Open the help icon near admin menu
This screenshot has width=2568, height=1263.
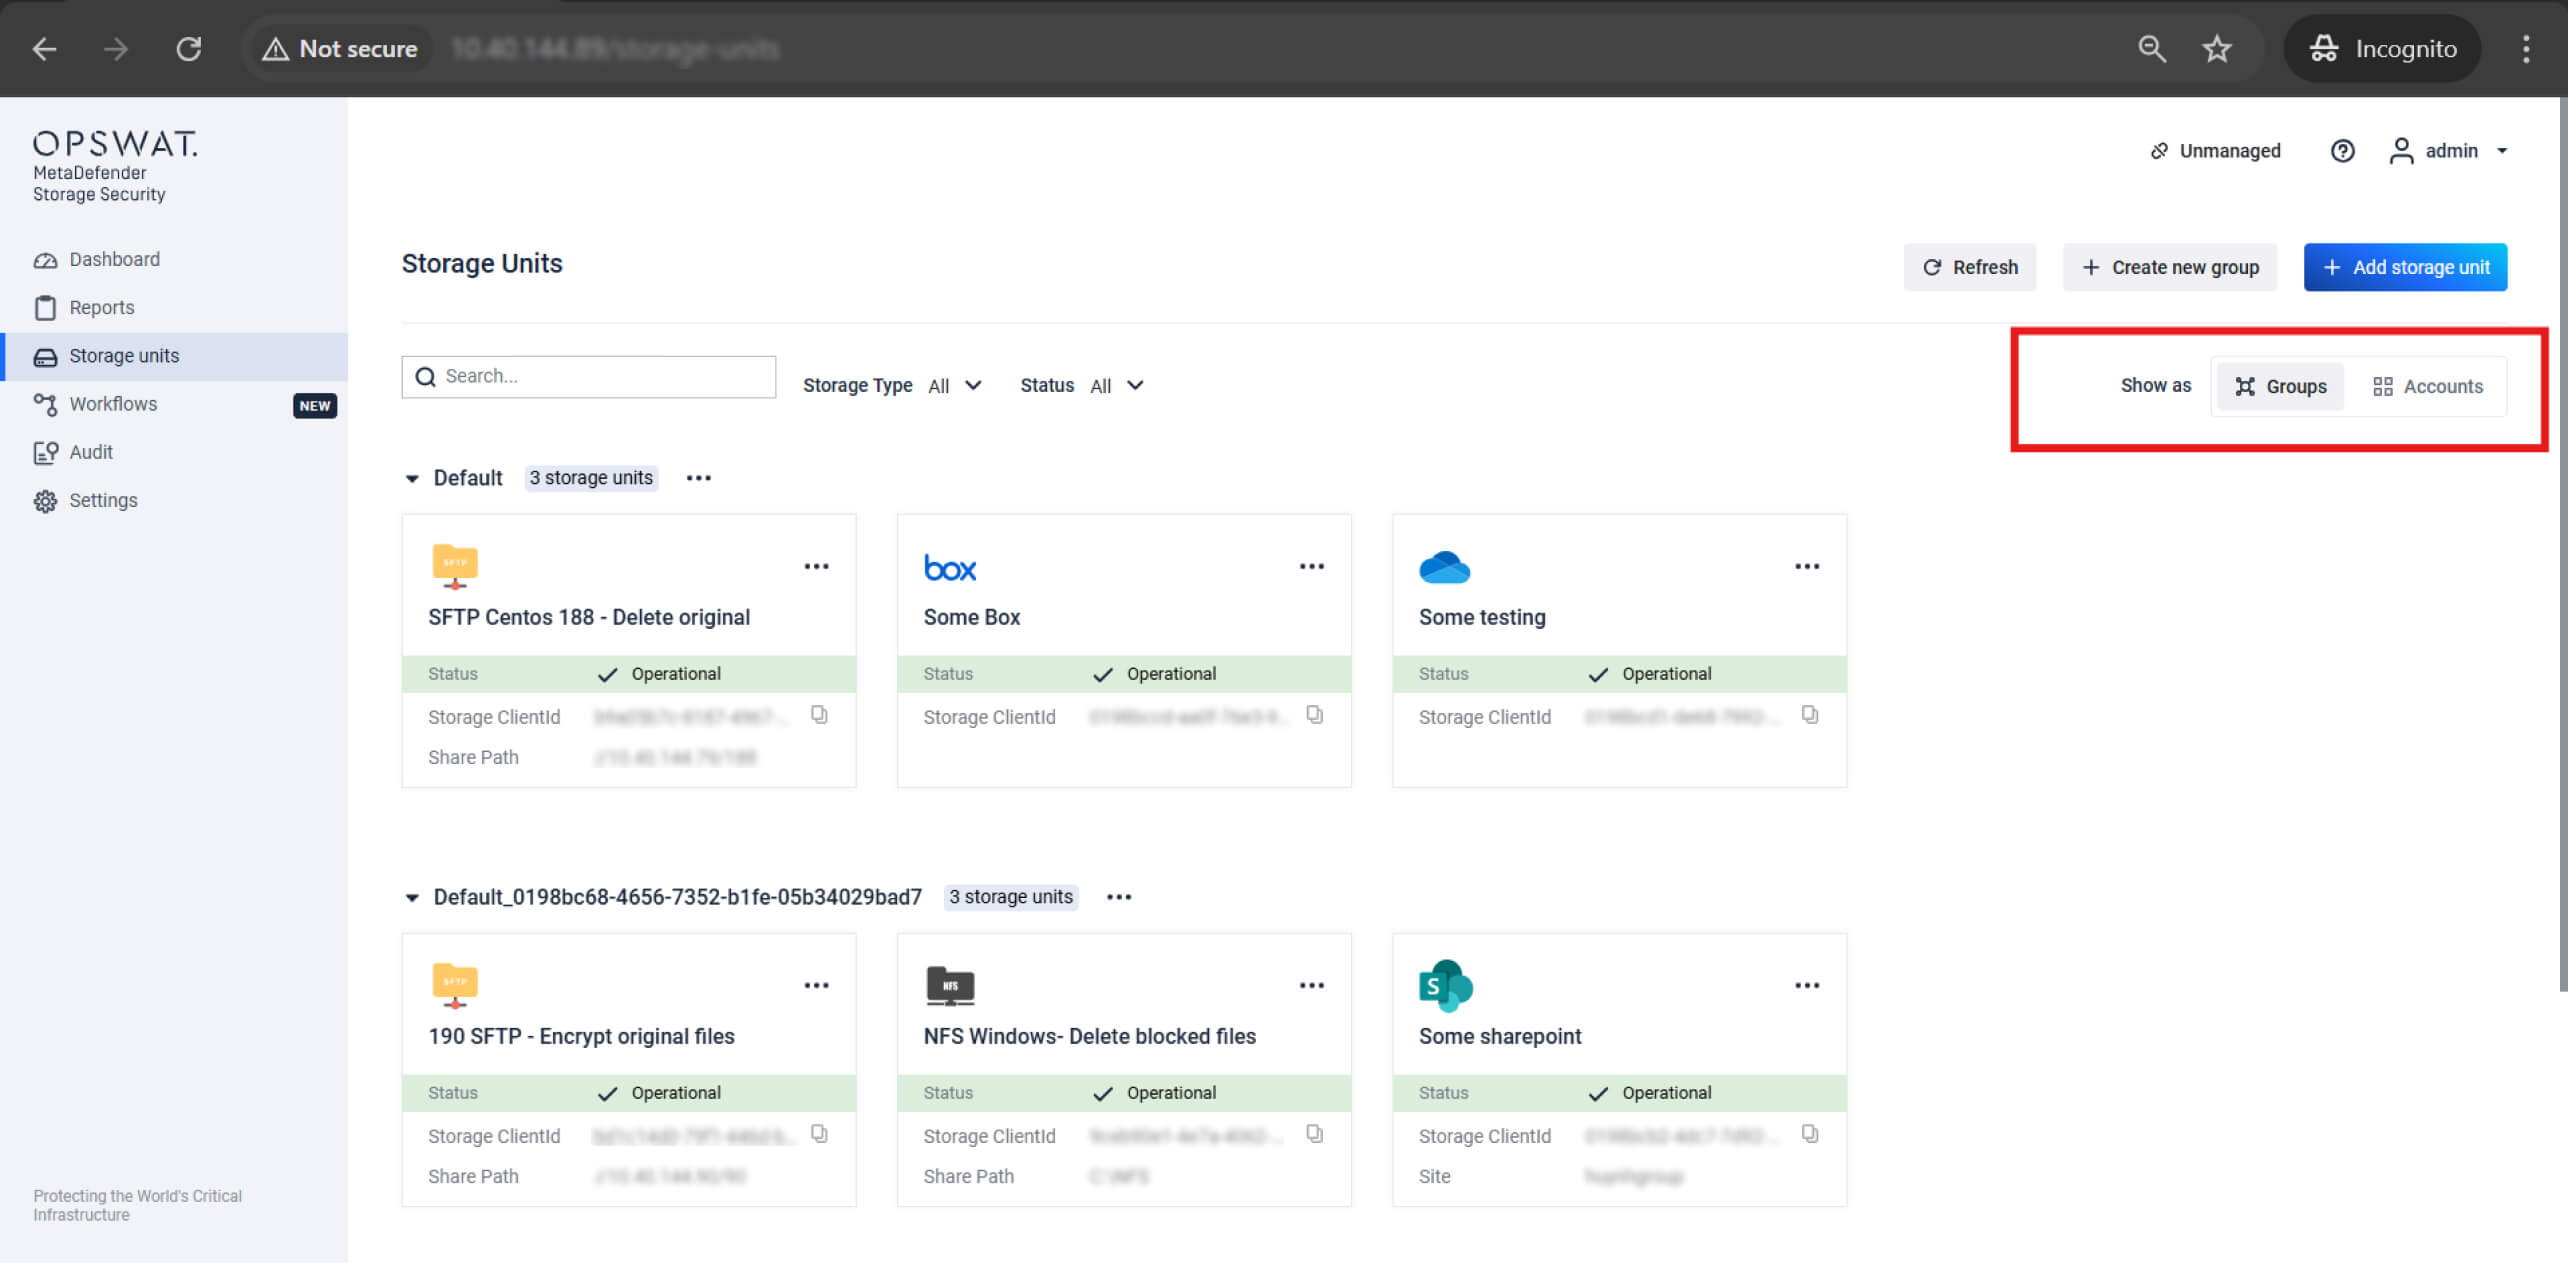point(2342,150)
